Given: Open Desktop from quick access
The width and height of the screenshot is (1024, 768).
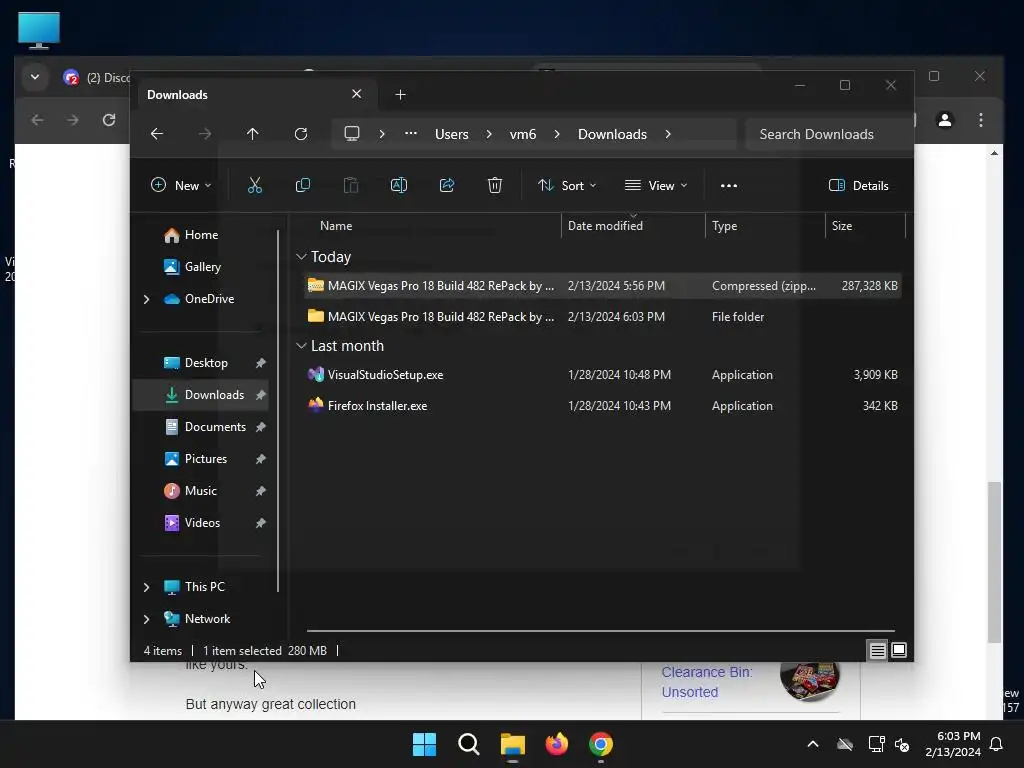Looking at the screenshot, I should point(204,363).
